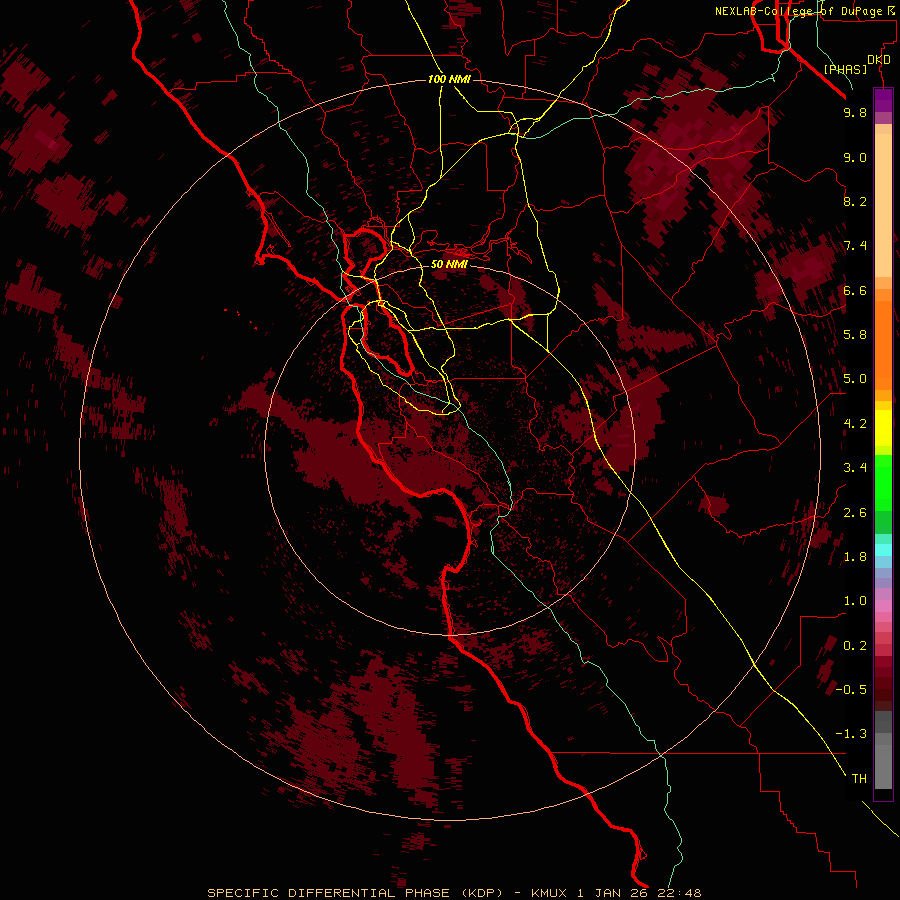Click the Specific Differential Phase KMUX caption

pos(454,893)
